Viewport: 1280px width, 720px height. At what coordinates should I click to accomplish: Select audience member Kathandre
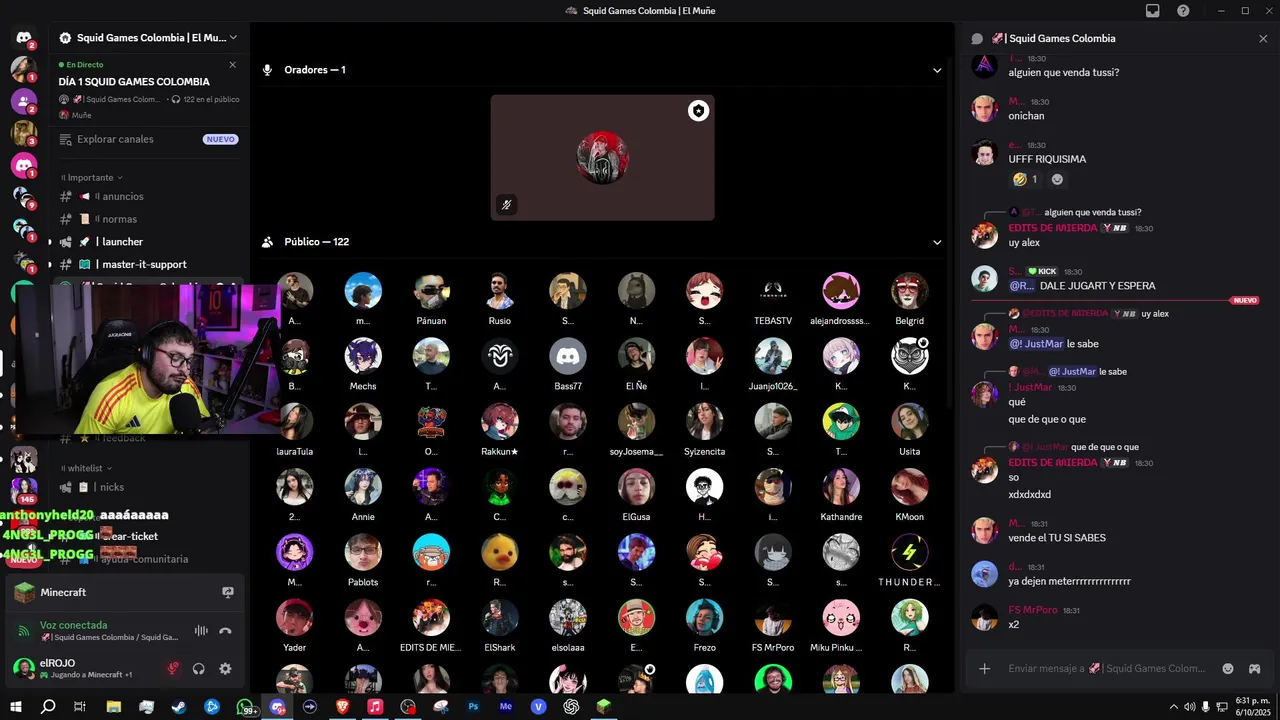coord(841,494)
